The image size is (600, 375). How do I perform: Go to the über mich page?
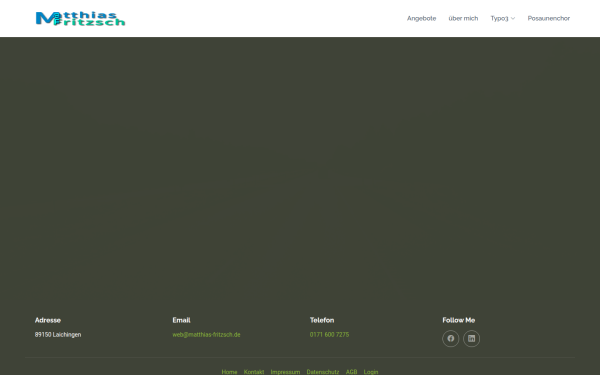point(463,18)
